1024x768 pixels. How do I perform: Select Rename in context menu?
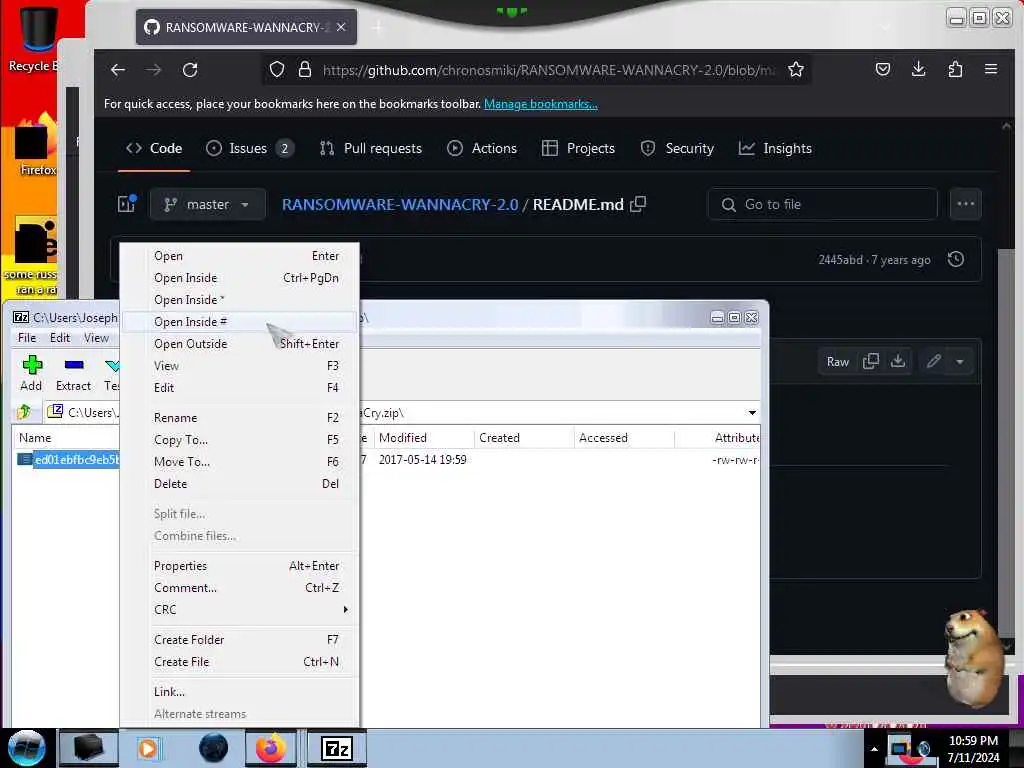click(x=240, y=418)
